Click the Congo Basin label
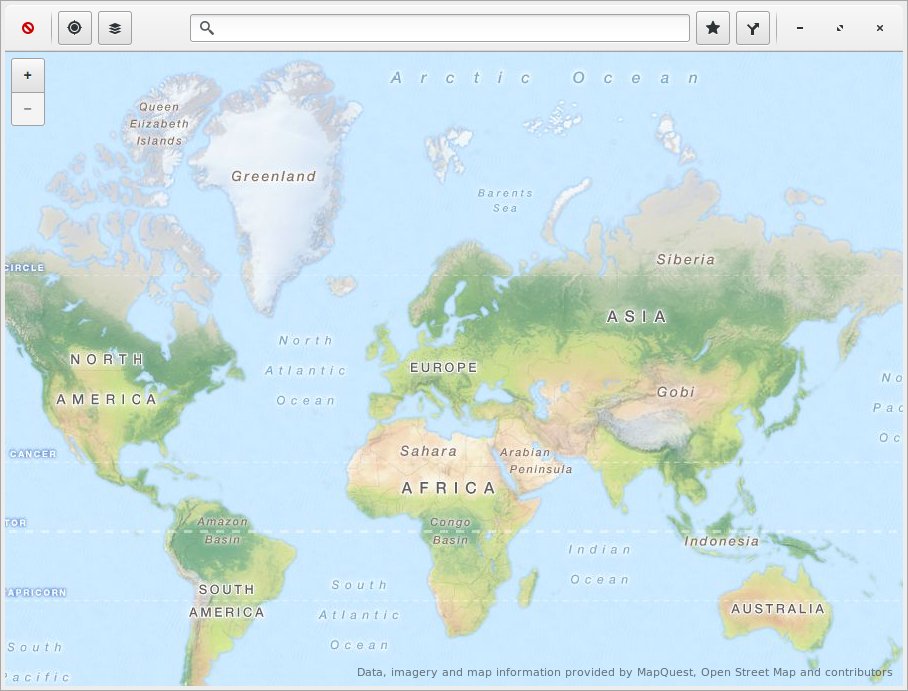 450,531
